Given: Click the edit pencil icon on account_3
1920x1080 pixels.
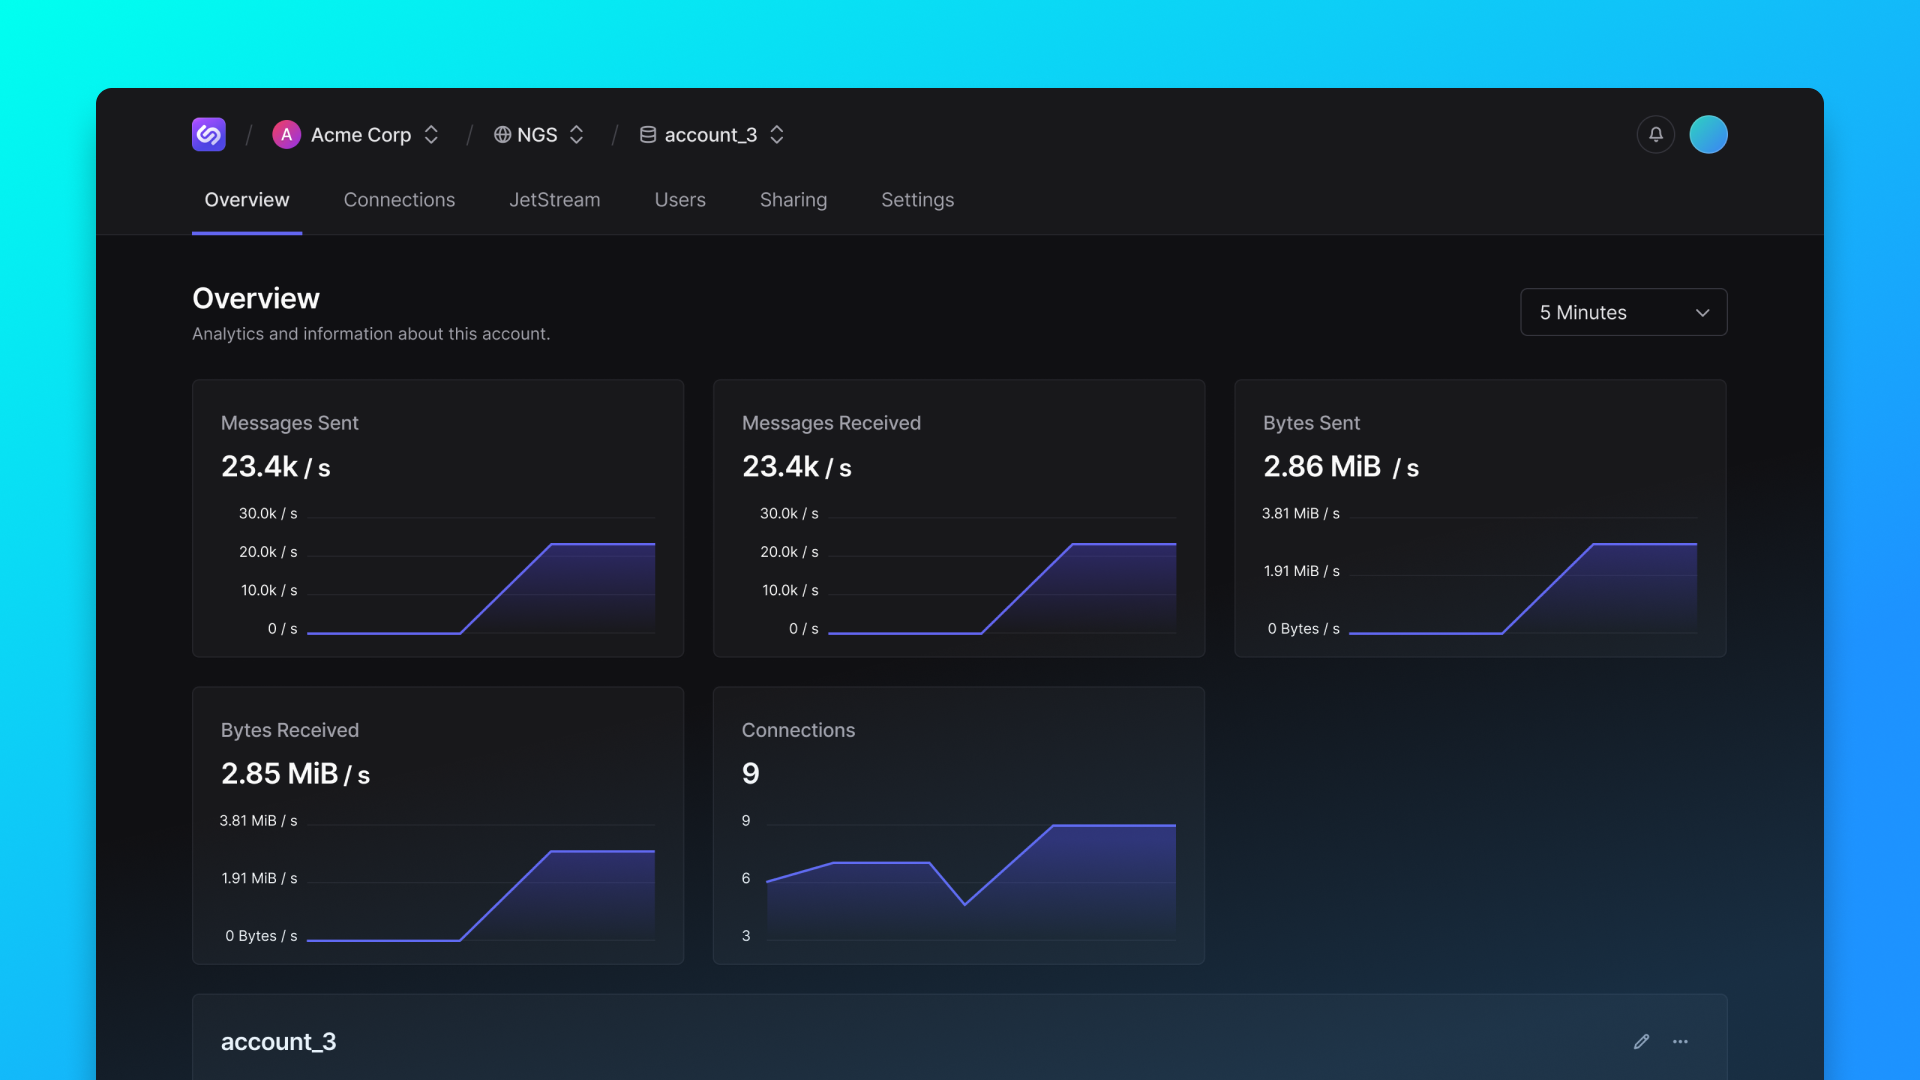Looking at the screenshot, I should (1642, 1042).
